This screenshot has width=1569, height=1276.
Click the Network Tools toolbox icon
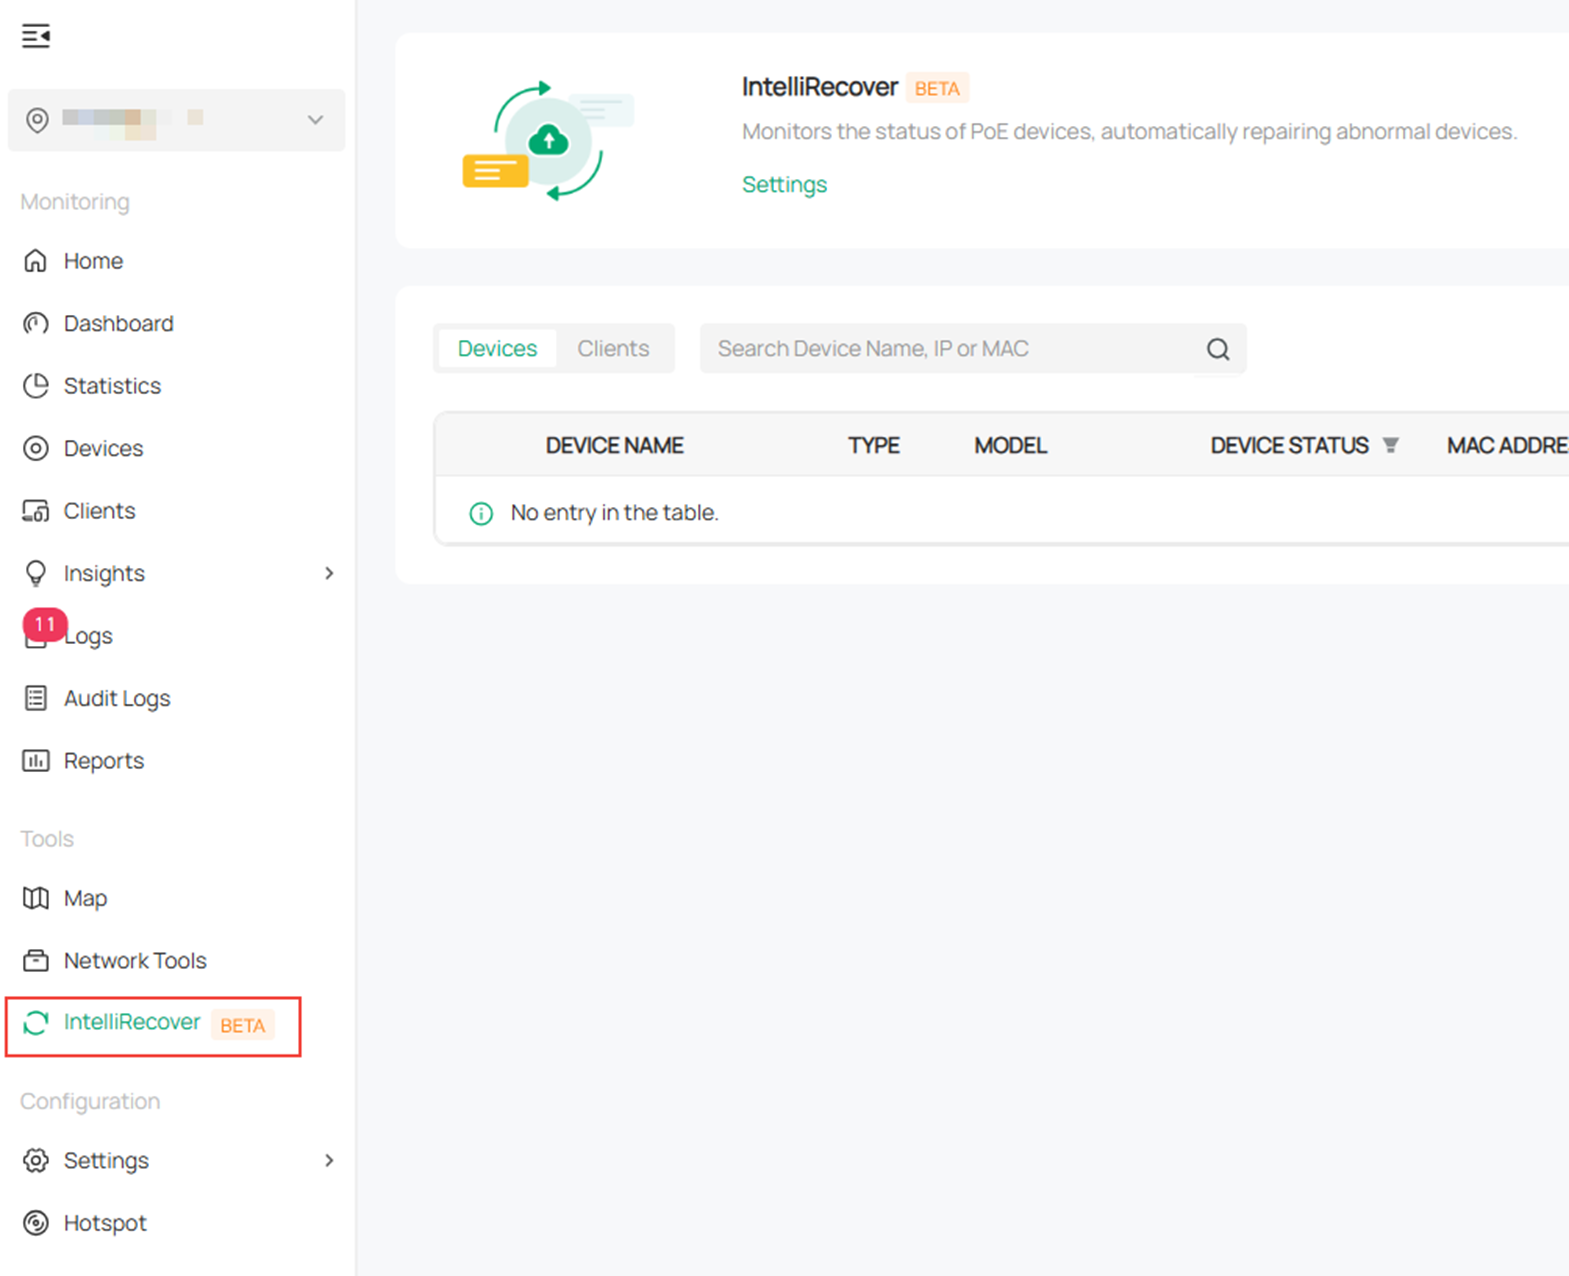click(x=36, y=961)
